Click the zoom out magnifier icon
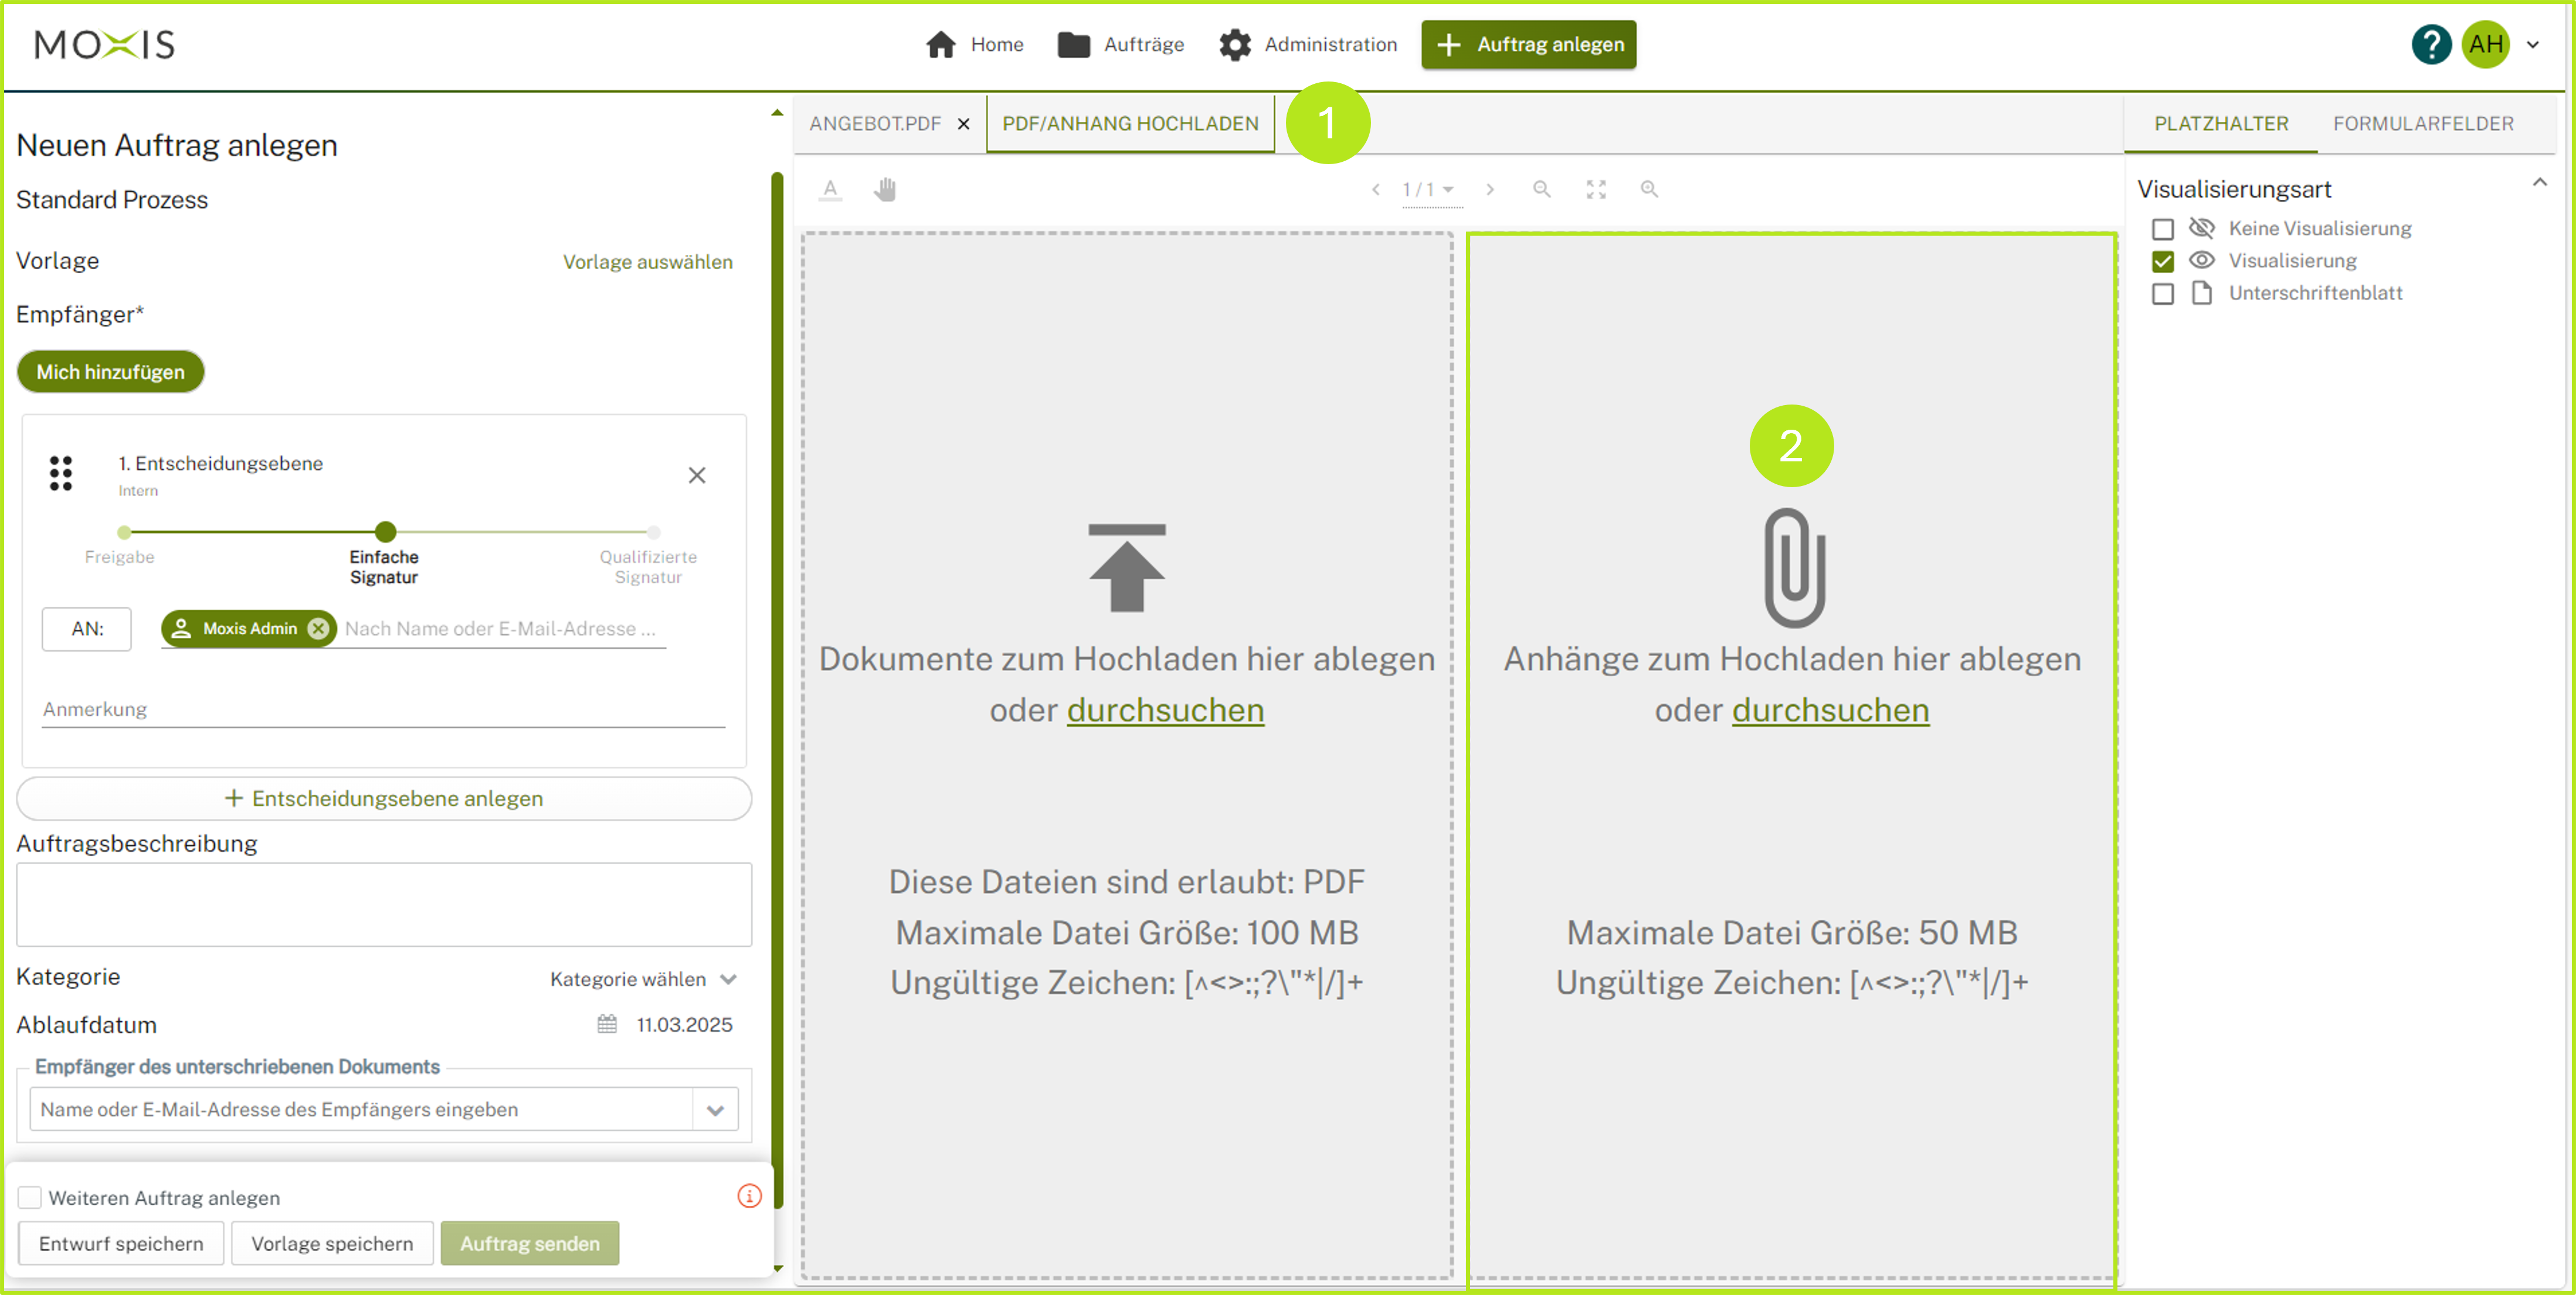Image resolution: width=2576 pixels, height=1295 pixels. [1541, 189]
